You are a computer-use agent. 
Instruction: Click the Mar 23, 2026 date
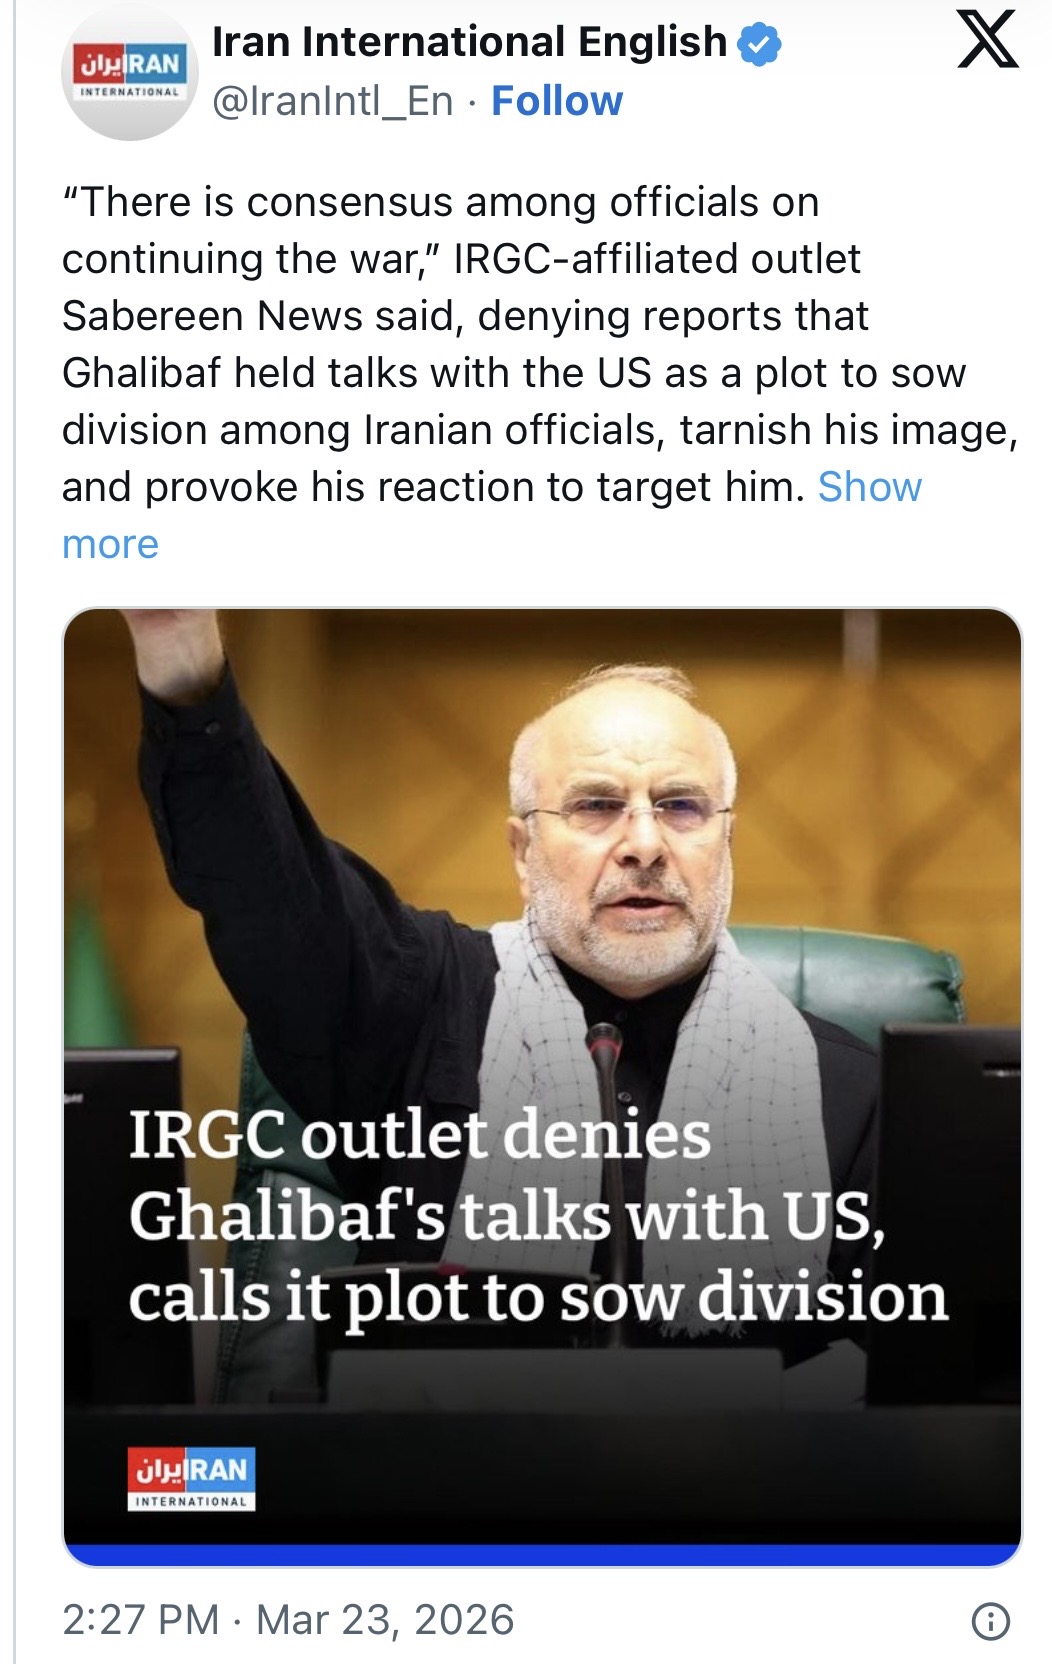tap(385, 1620)
